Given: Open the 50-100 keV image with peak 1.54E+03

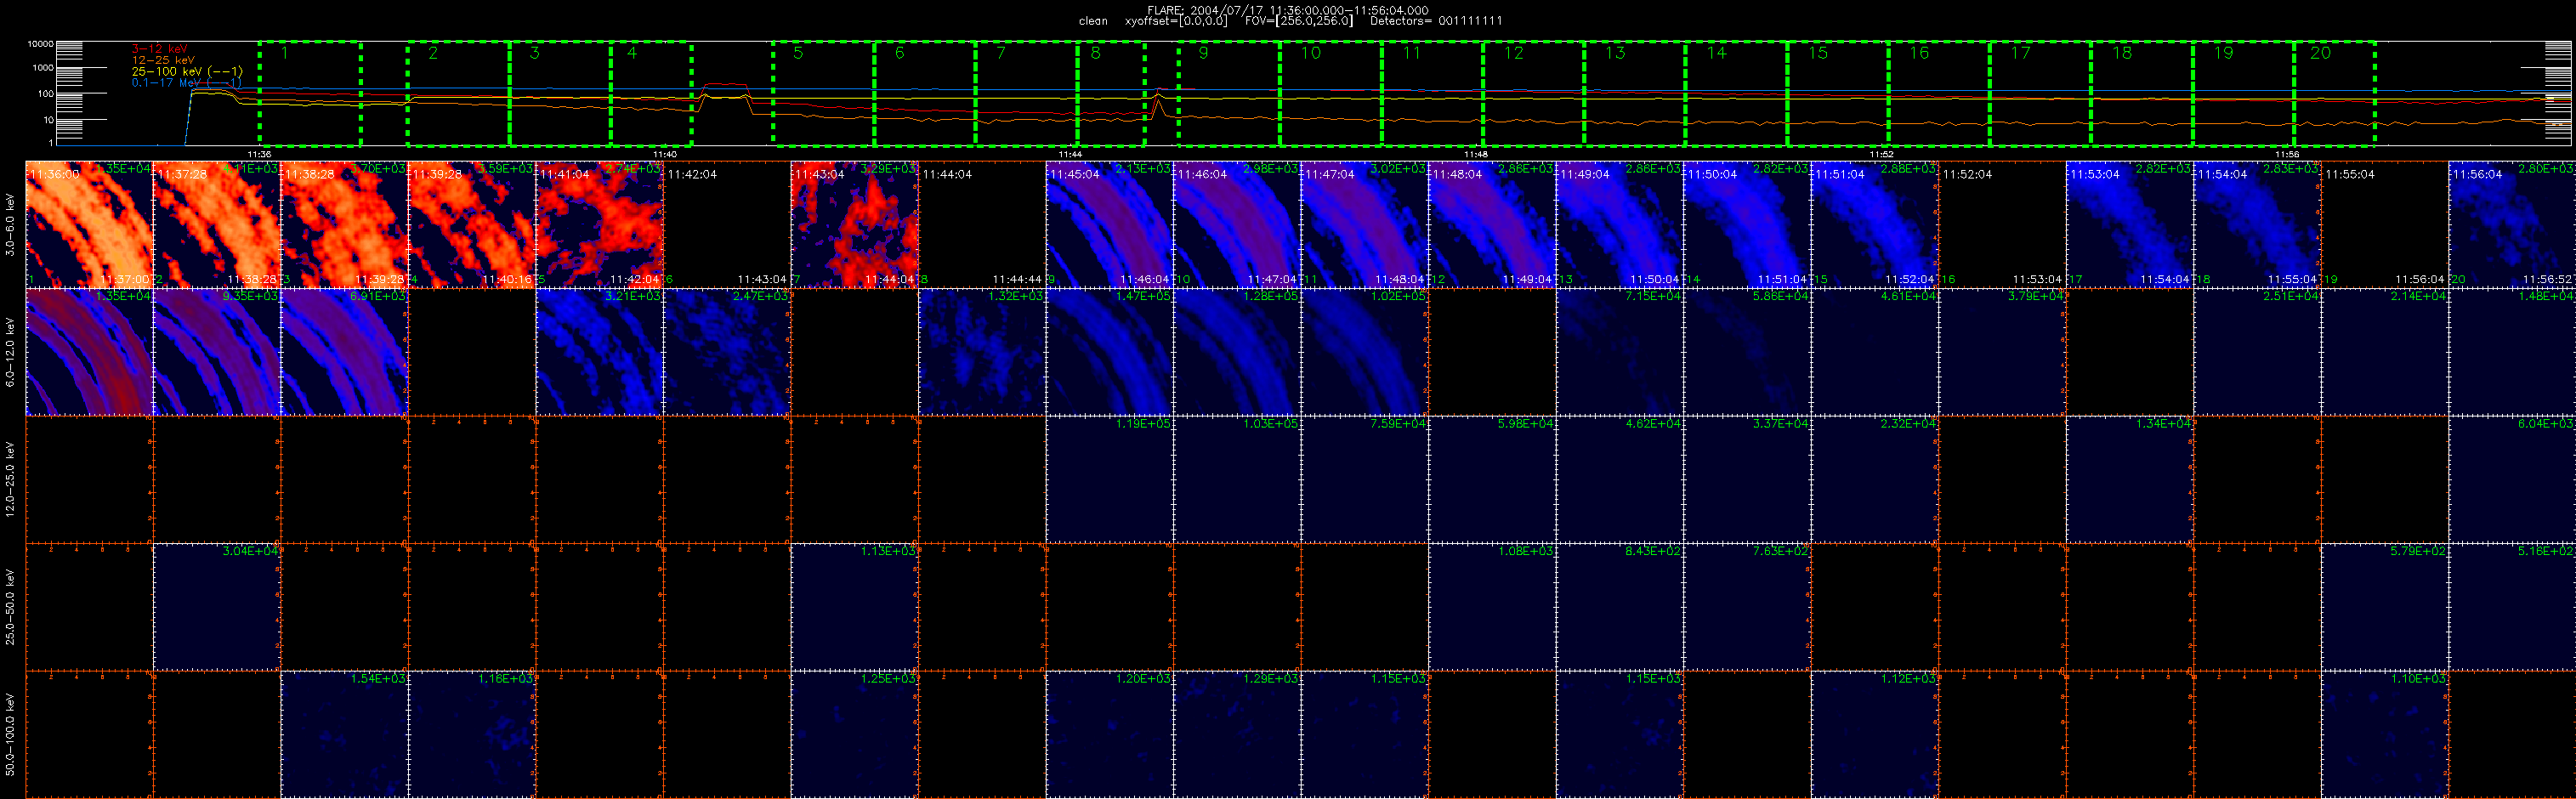Looking at the screenshot, I should 344,734.
